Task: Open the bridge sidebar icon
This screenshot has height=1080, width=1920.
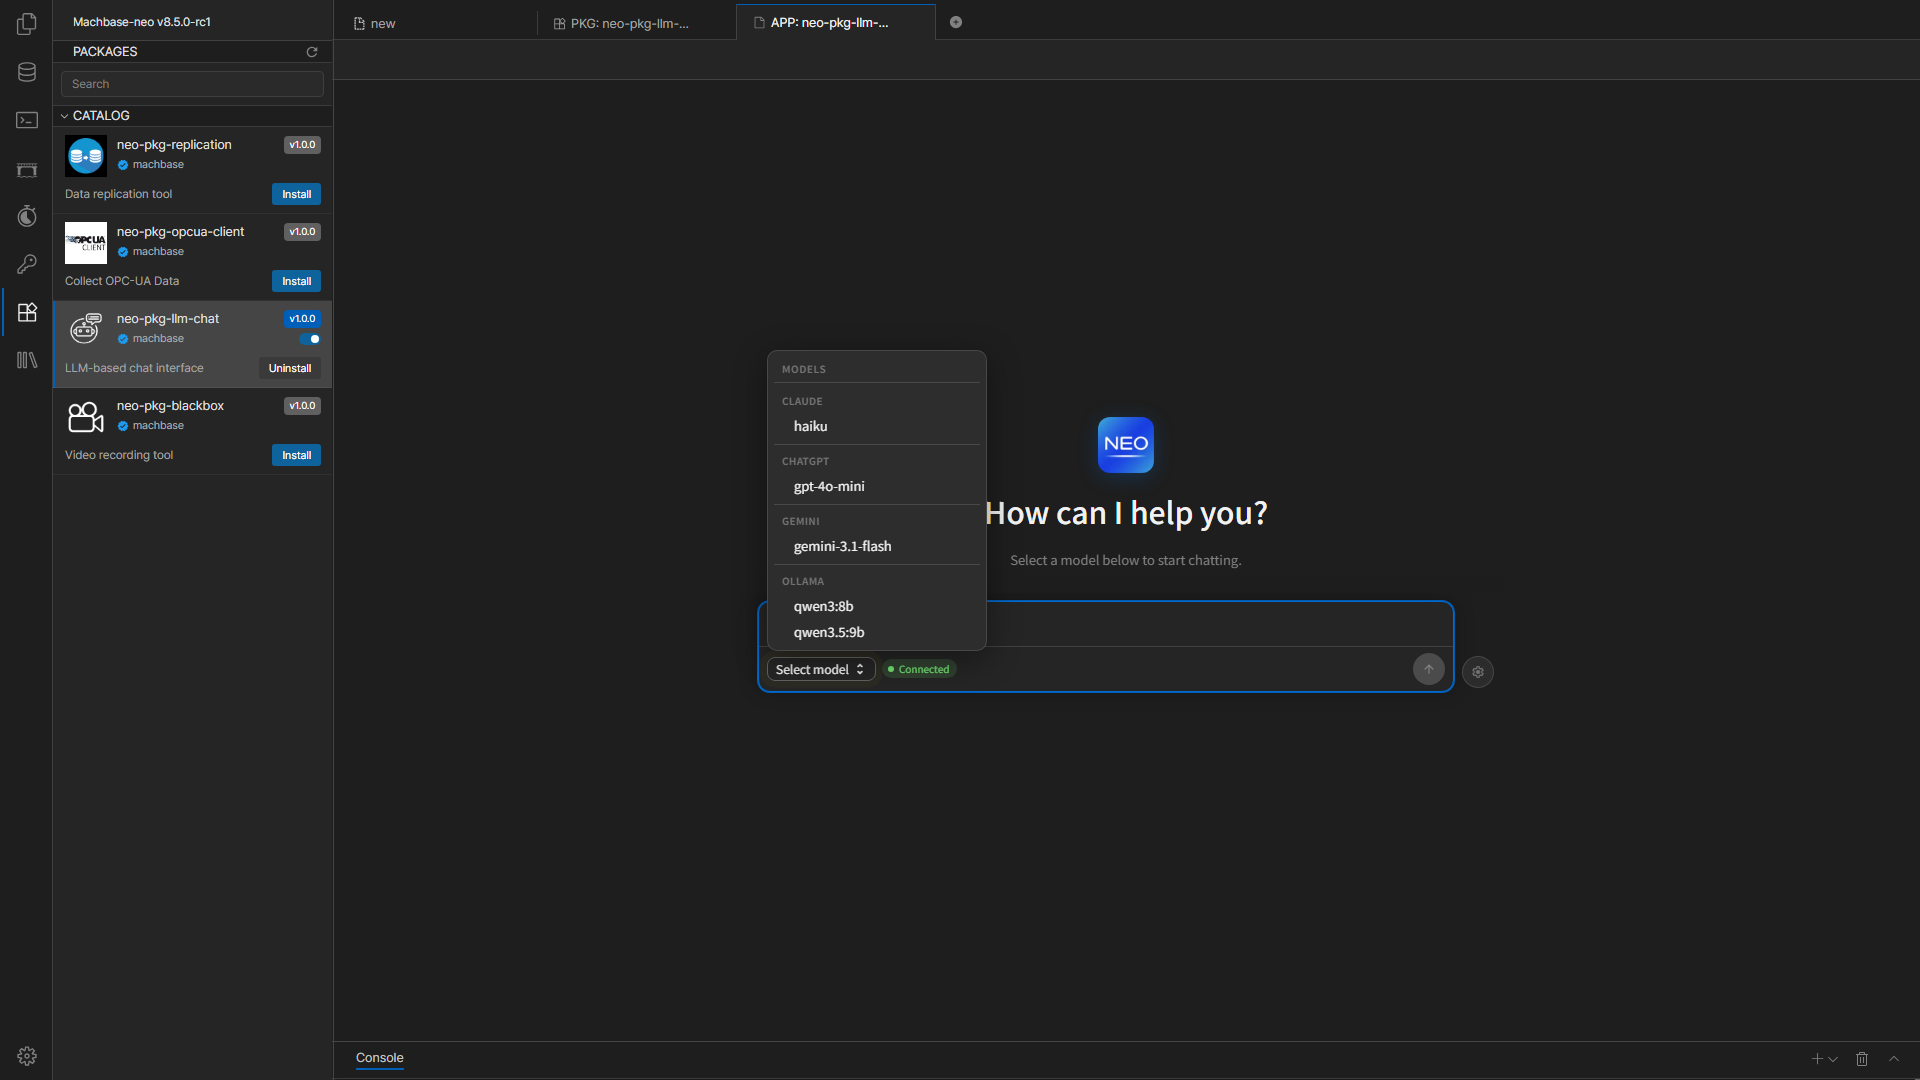Action: pyautogui.click(x=27, y=169)
